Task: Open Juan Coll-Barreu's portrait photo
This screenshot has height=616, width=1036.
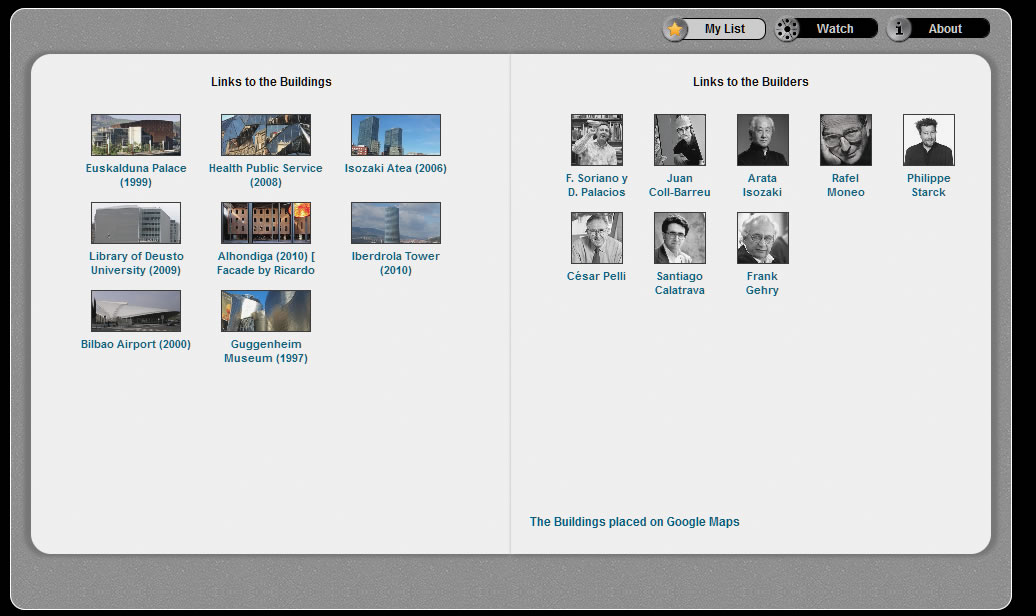Action: tap(680, 139)
